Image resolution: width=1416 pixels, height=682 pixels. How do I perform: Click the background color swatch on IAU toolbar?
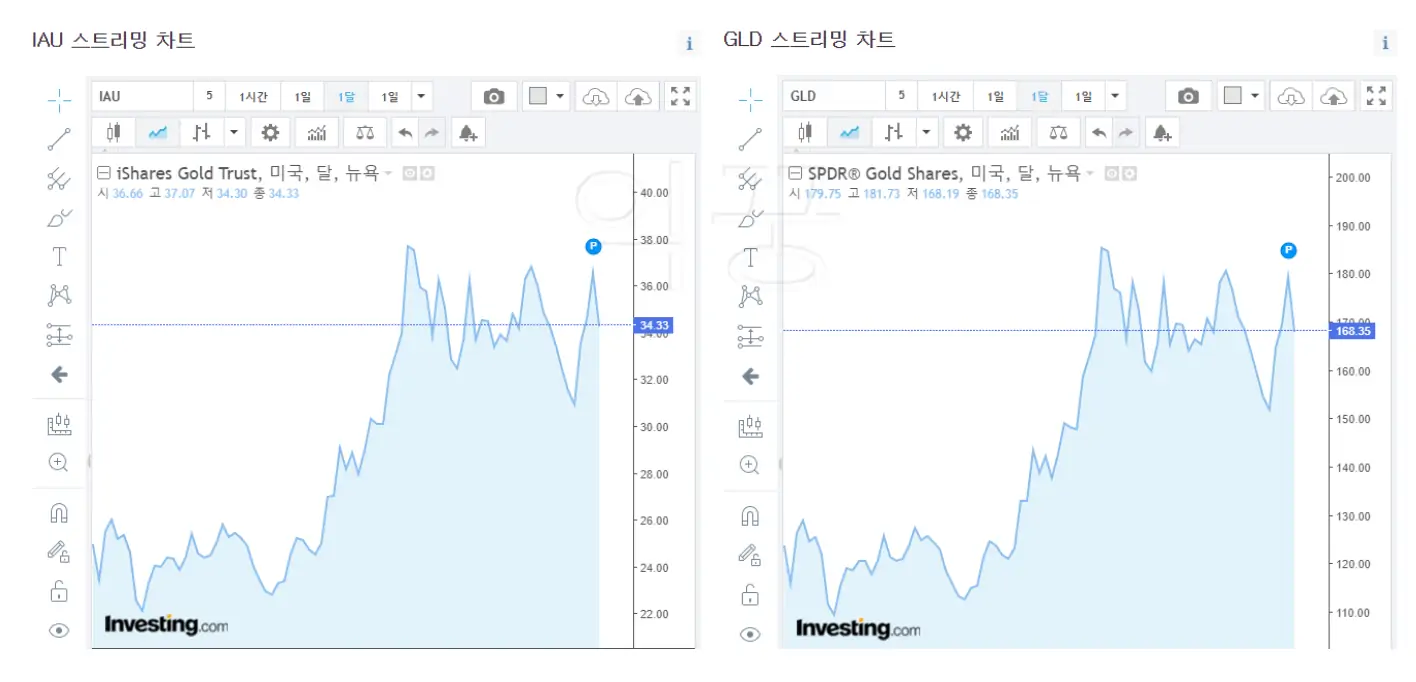click(540, 95)
